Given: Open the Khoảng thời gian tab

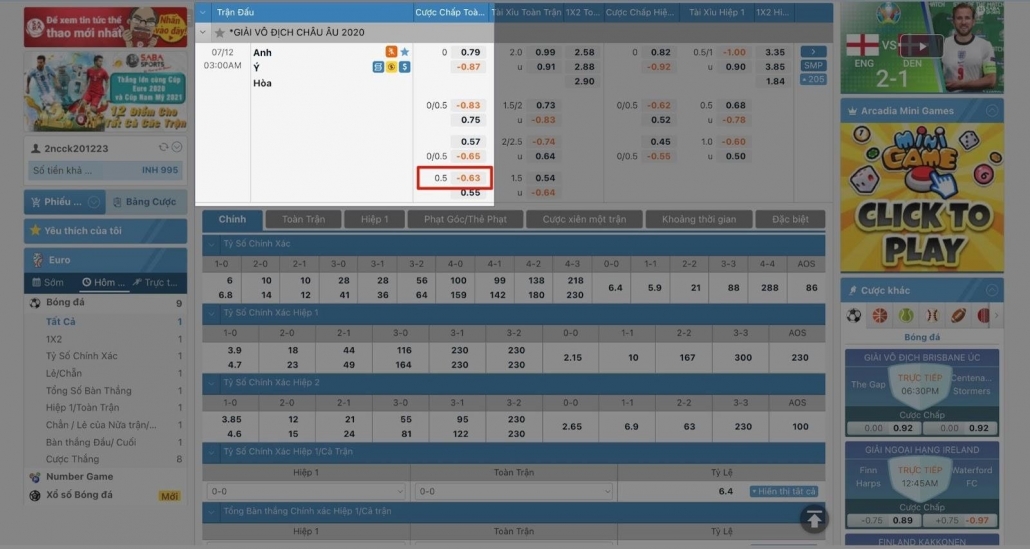Looking at the screenshot, I should point(699,219).
